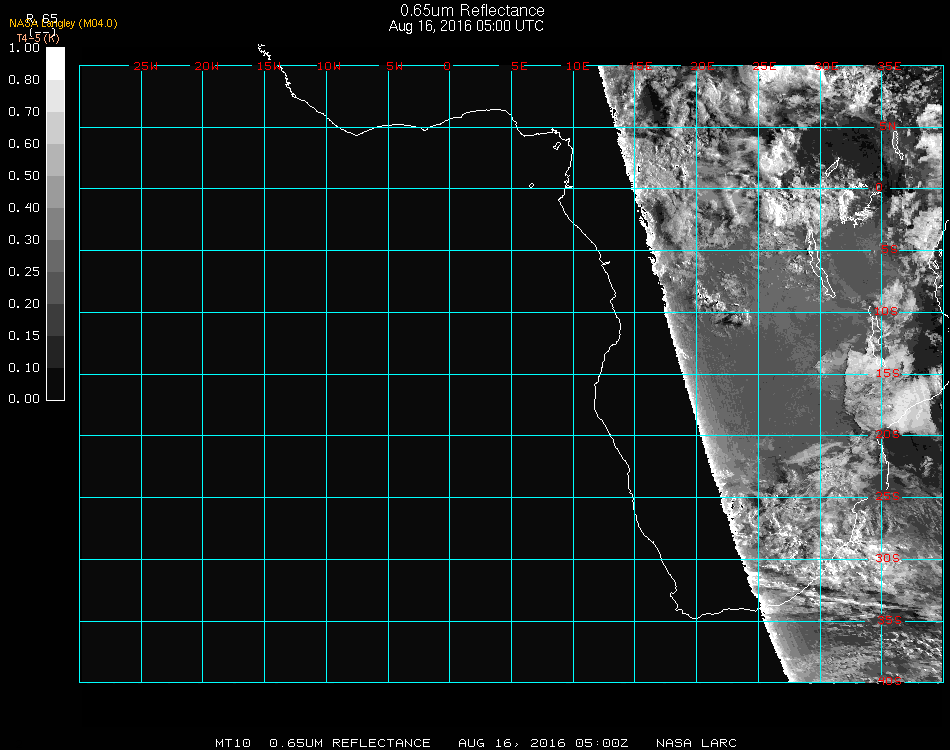This screenshot has width=950, height=750.
Task: Click the MT10 label in the footer
Action: [232, 743]
